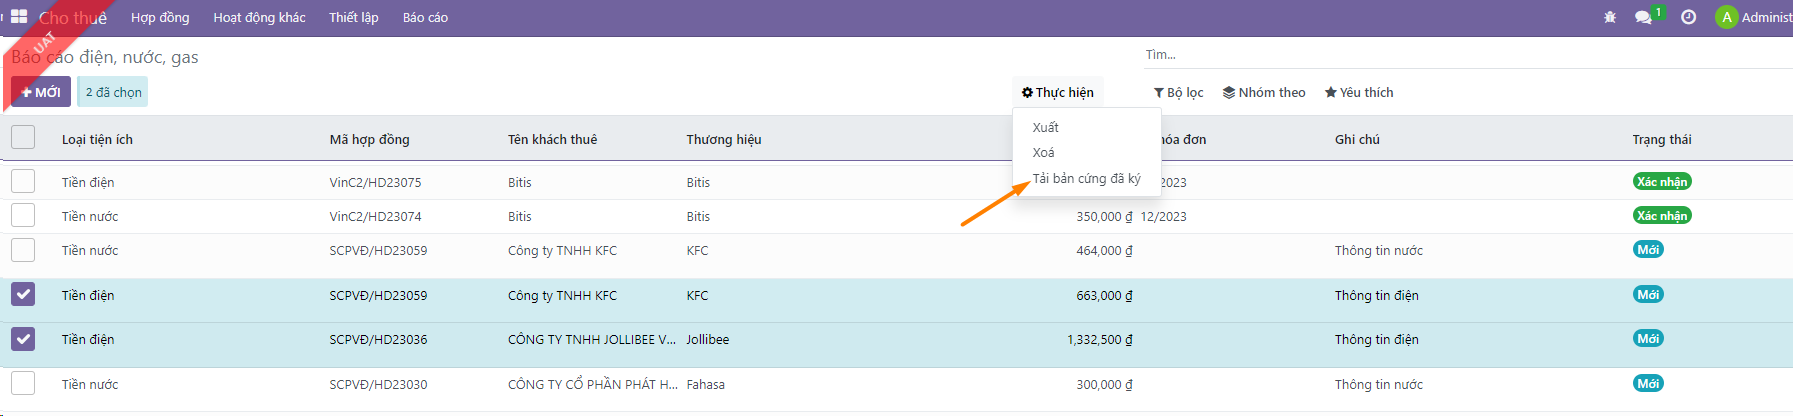Click the 464,000 ₫ amount cell
This screenshot has height=416, width=1793.
pyautogui.click(x=1104, y=250)
